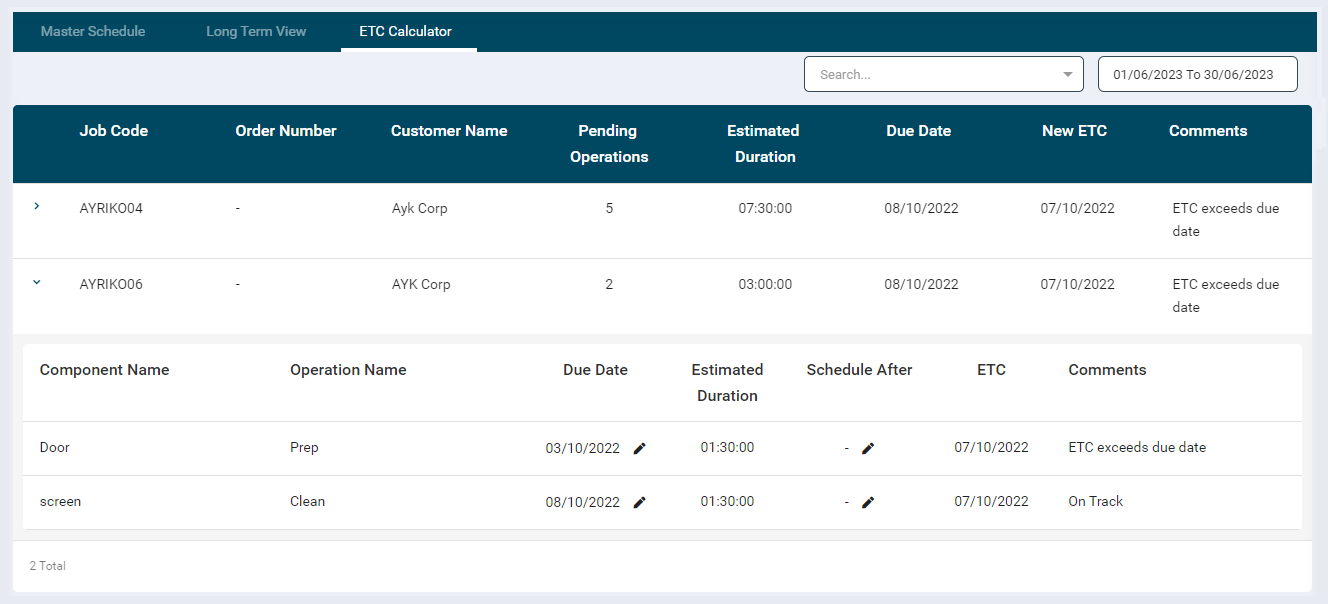Screen dimensions: 1328x604
Task: Switch to the Master Schedule tab
Action: (93, 31)
